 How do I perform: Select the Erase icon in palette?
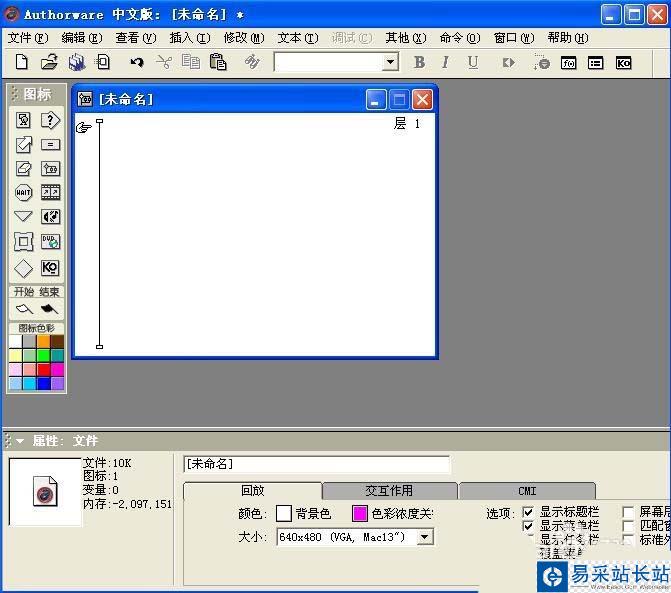23,169
